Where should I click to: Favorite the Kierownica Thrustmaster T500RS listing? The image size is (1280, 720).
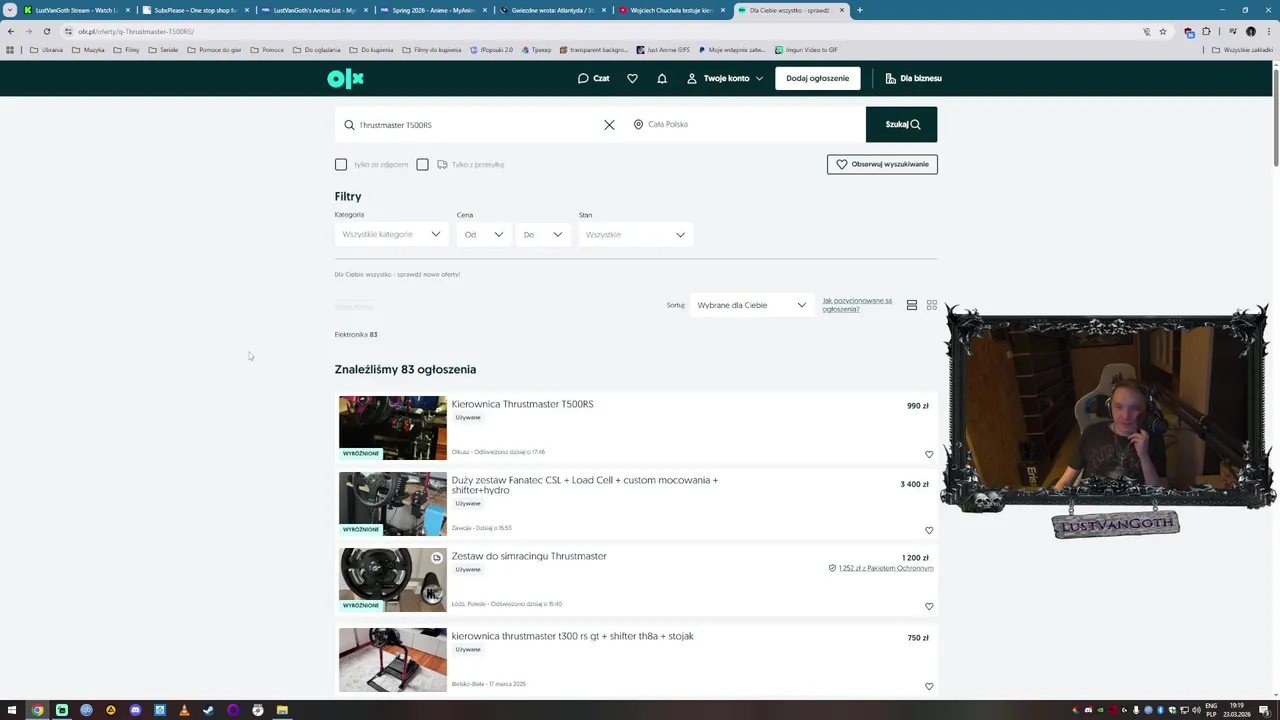coord(929,454)
